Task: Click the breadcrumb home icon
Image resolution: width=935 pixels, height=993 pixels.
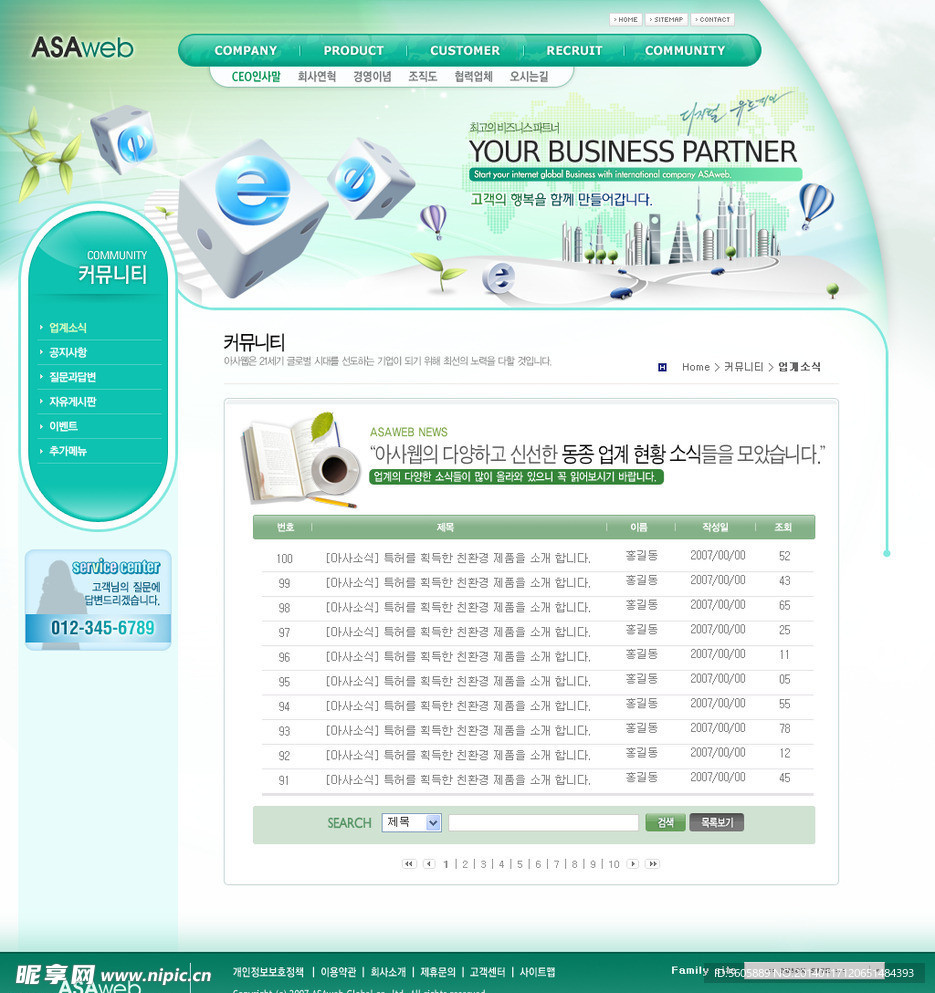Action: coord(663,367)
